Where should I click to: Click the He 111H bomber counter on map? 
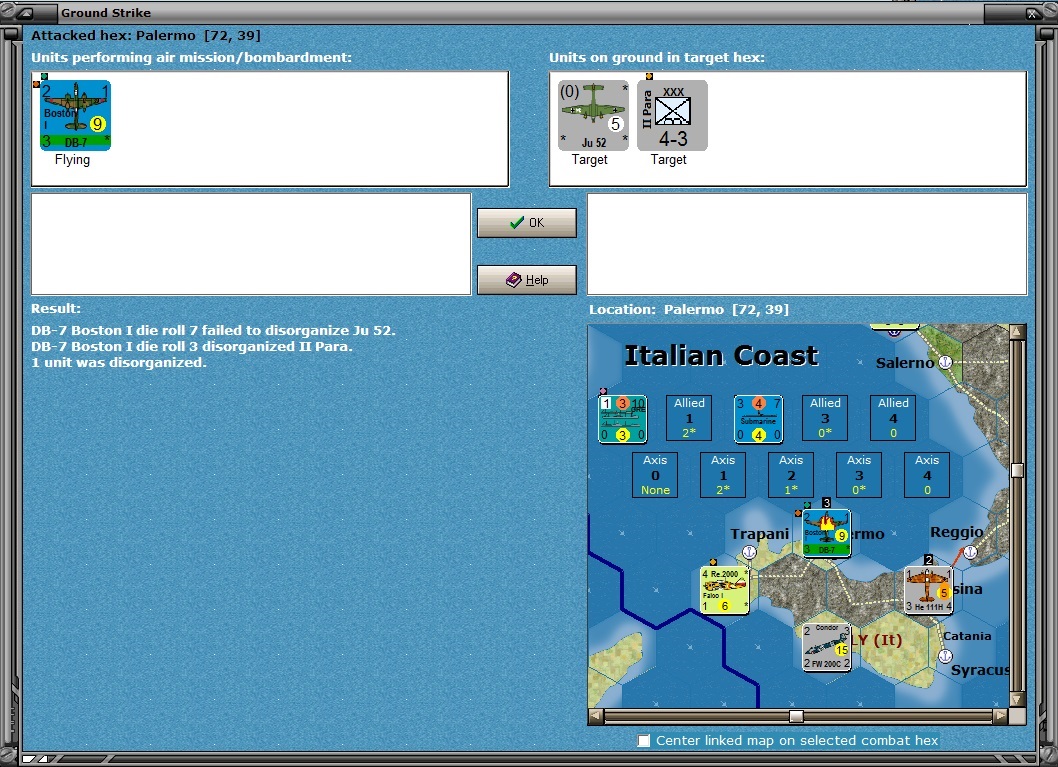928,590
